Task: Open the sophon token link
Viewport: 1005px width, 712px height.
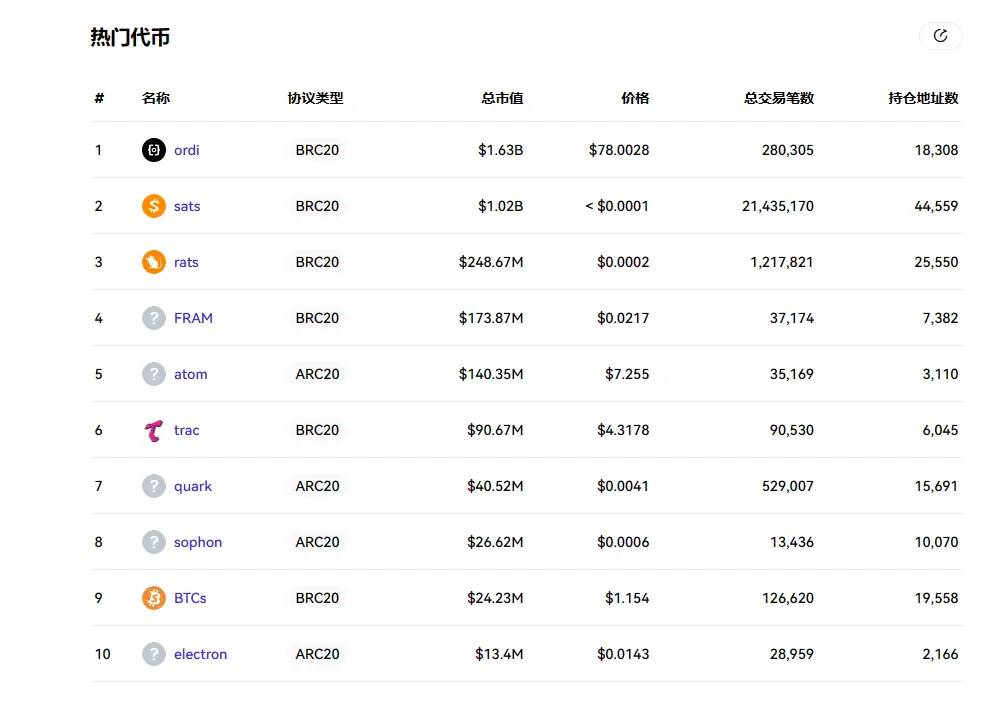Action: point(198,542)
